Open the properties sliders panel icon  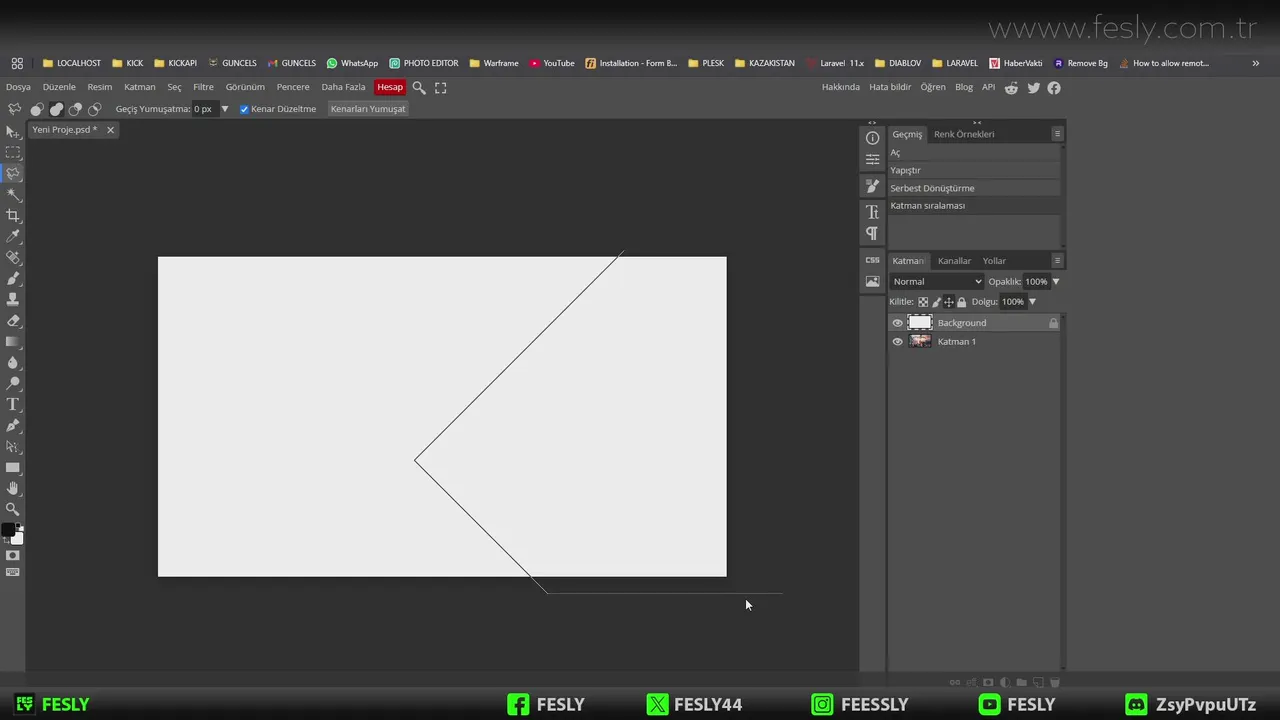[x=872, y=159]
